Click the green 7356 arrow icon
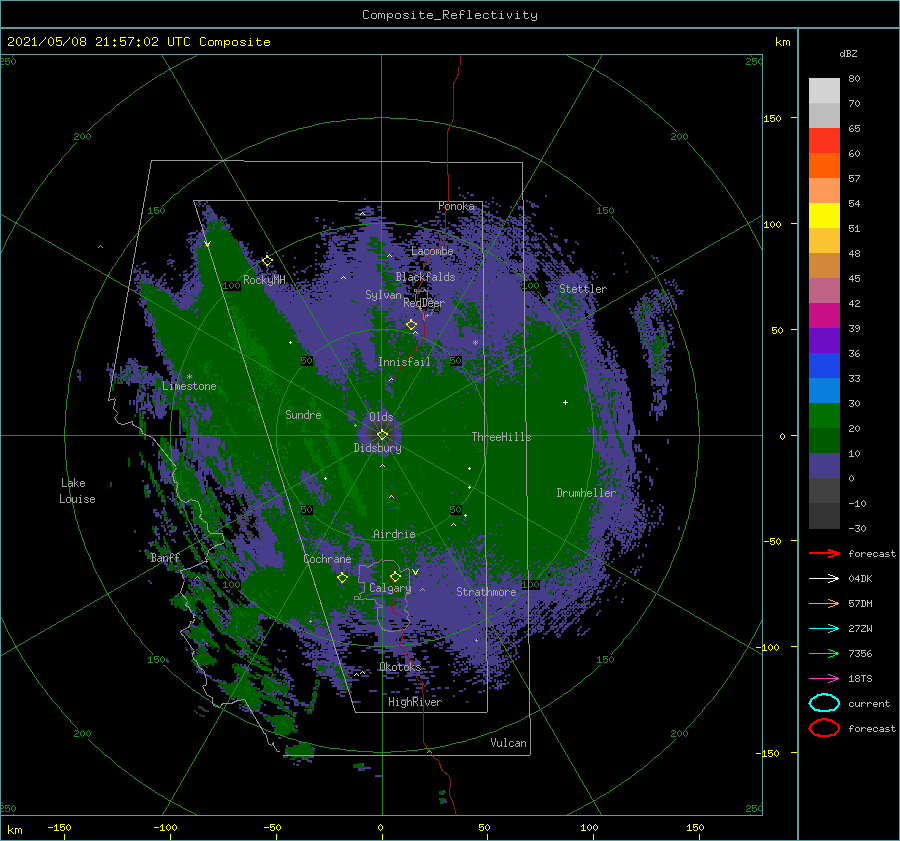Screen dimensions: 900x841 pos(824,653)
